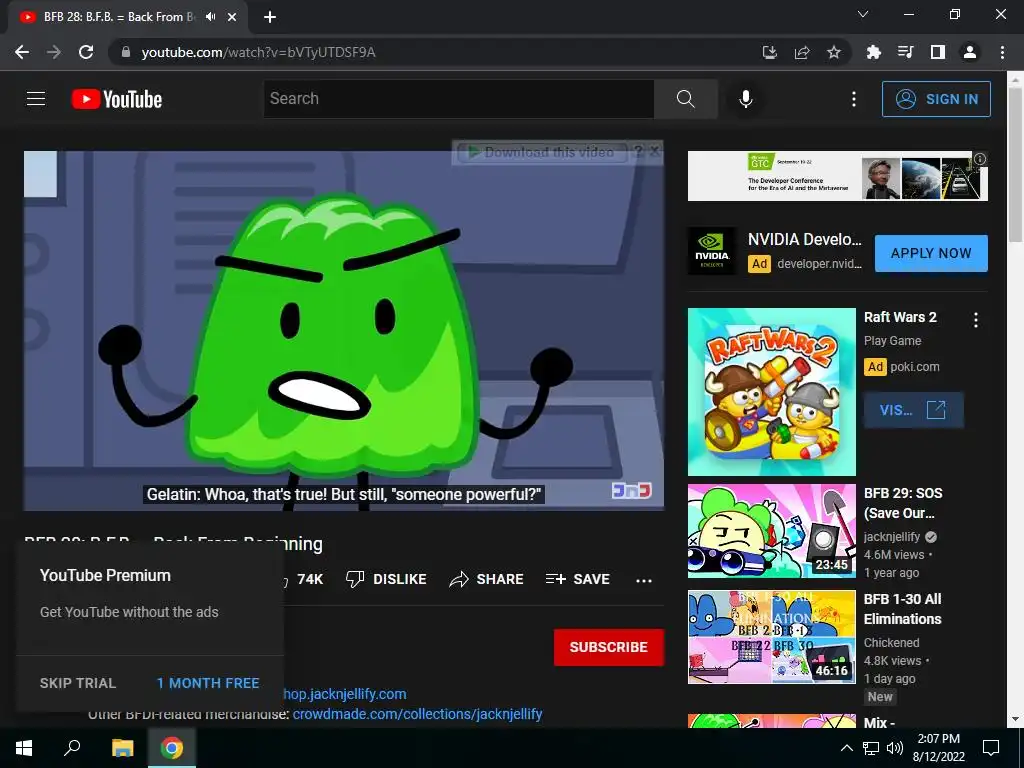Open more actions ellipsis under video
Image resolution: width=1024 pixels, height=768 pixels.
pos(644,580)
